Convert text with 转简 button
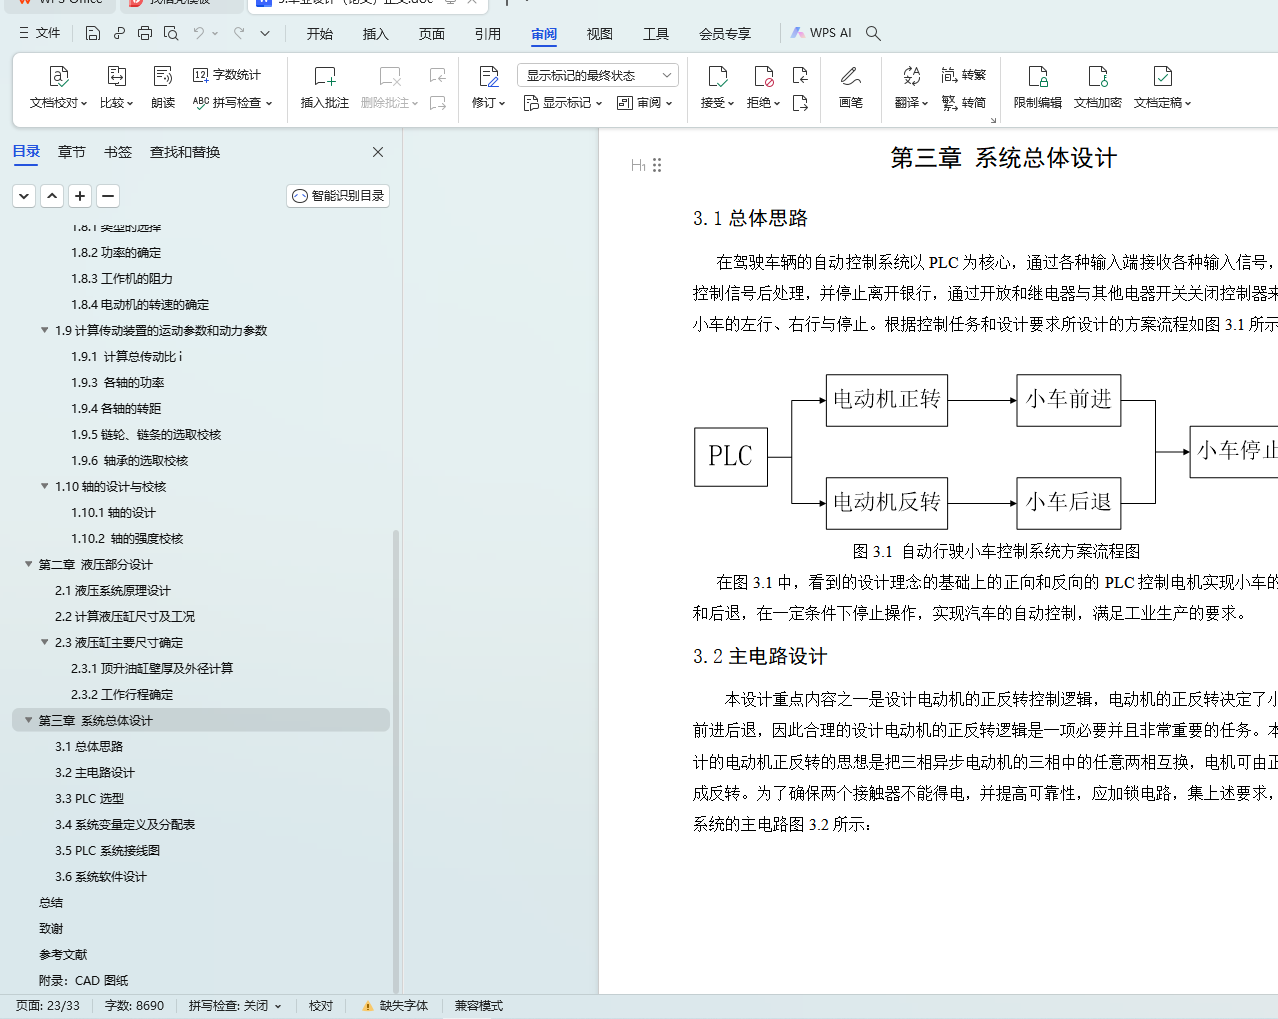Viewport: 1278px width, 1019px height. (964, 102)
